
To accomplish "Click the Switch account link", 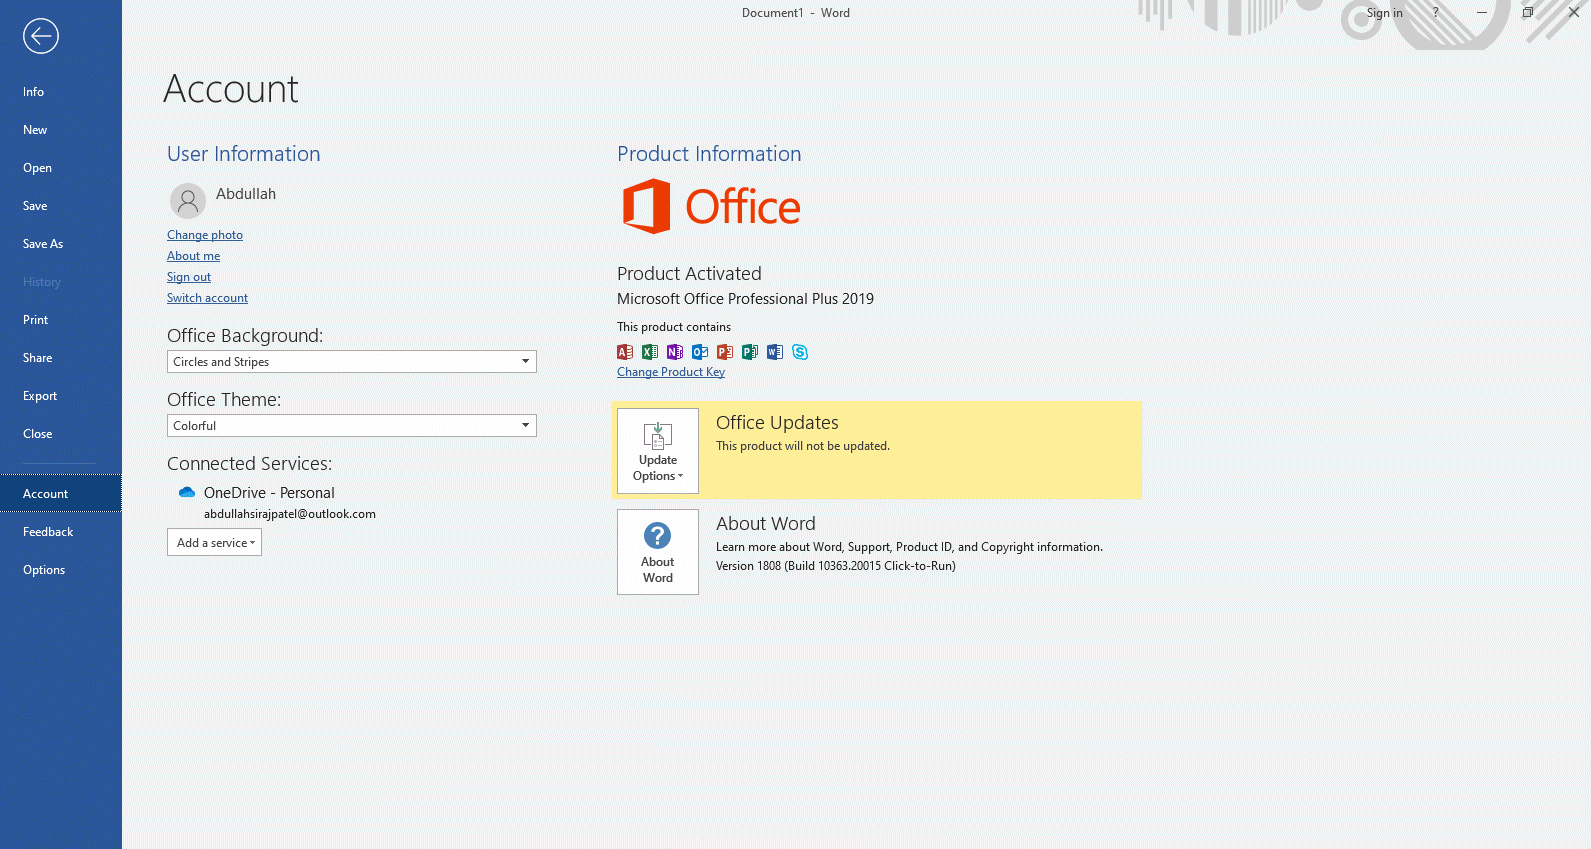I will 207,298.
